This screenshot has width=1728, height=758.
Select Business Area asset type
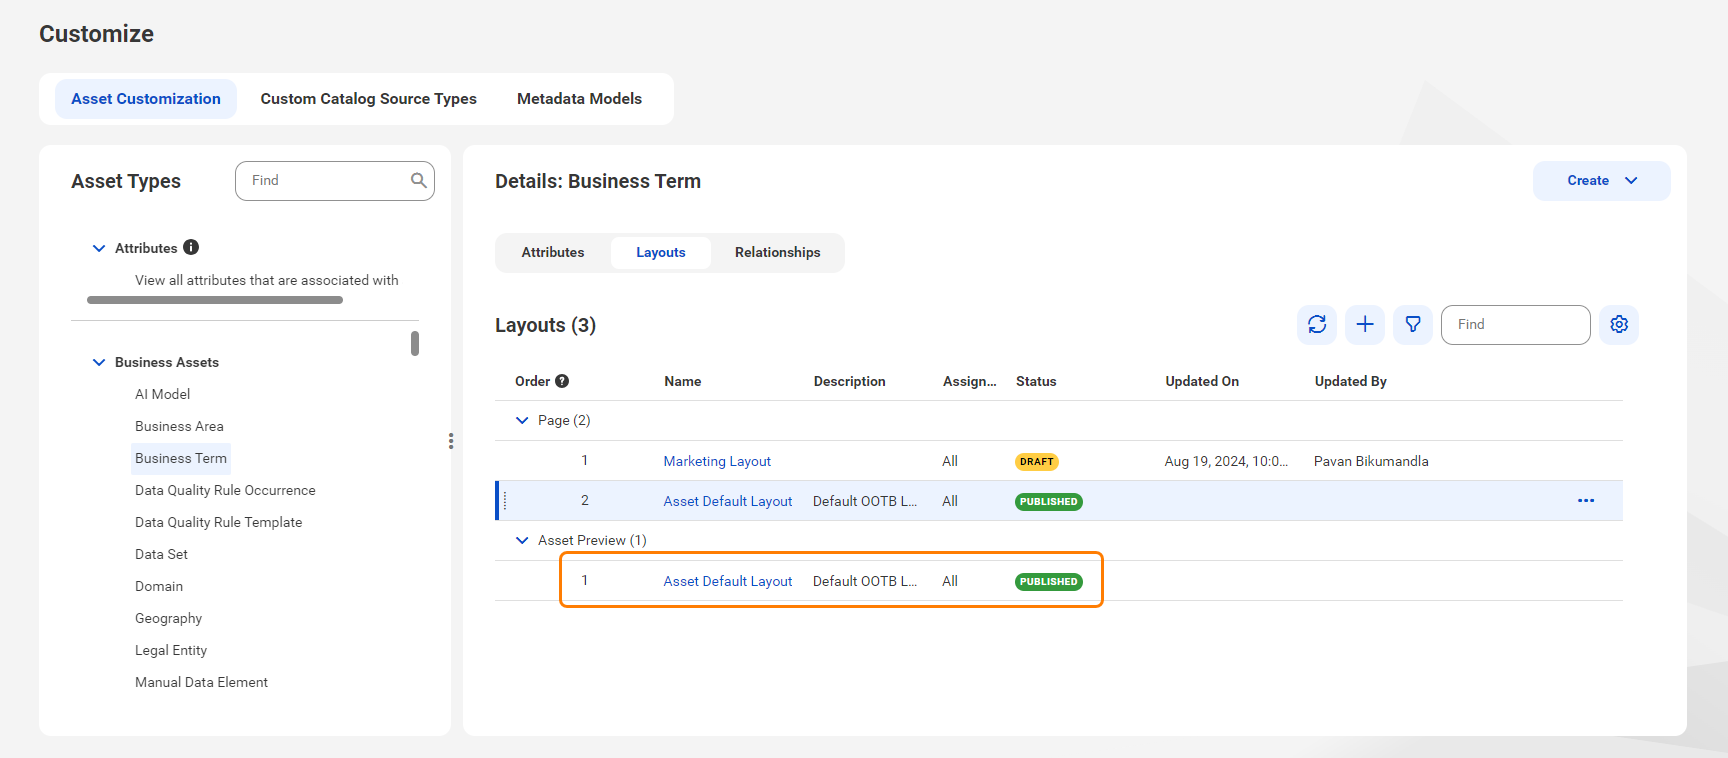pos(179,426)
